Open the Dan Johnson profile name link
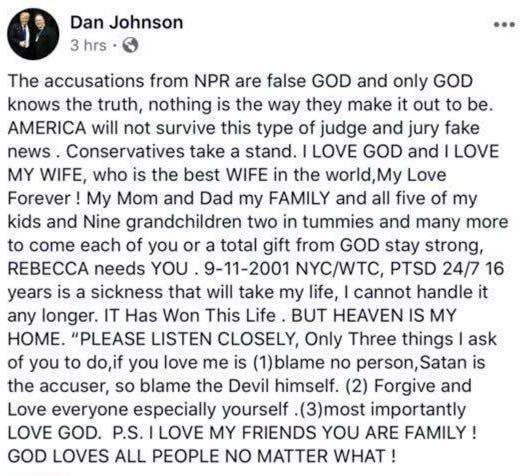 point(126,23)
